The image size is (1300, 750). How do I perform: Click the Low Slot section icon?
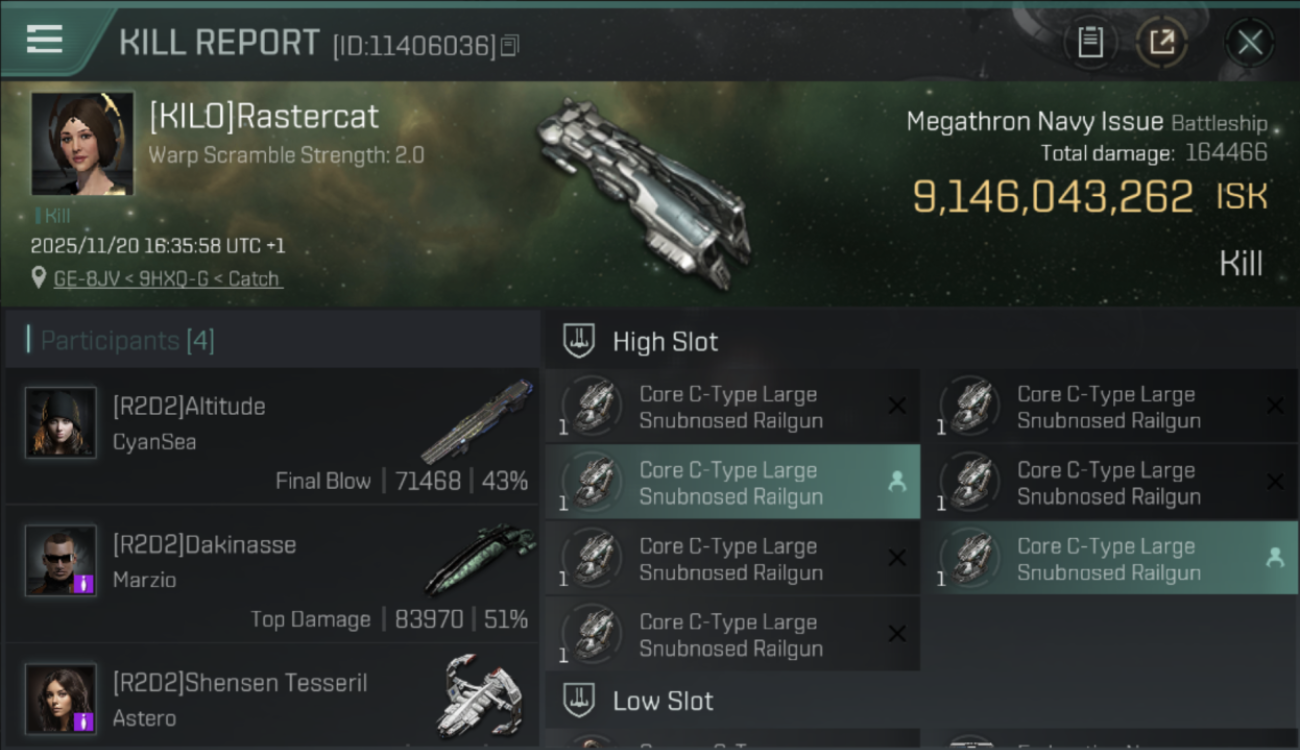tap(579, 701)
